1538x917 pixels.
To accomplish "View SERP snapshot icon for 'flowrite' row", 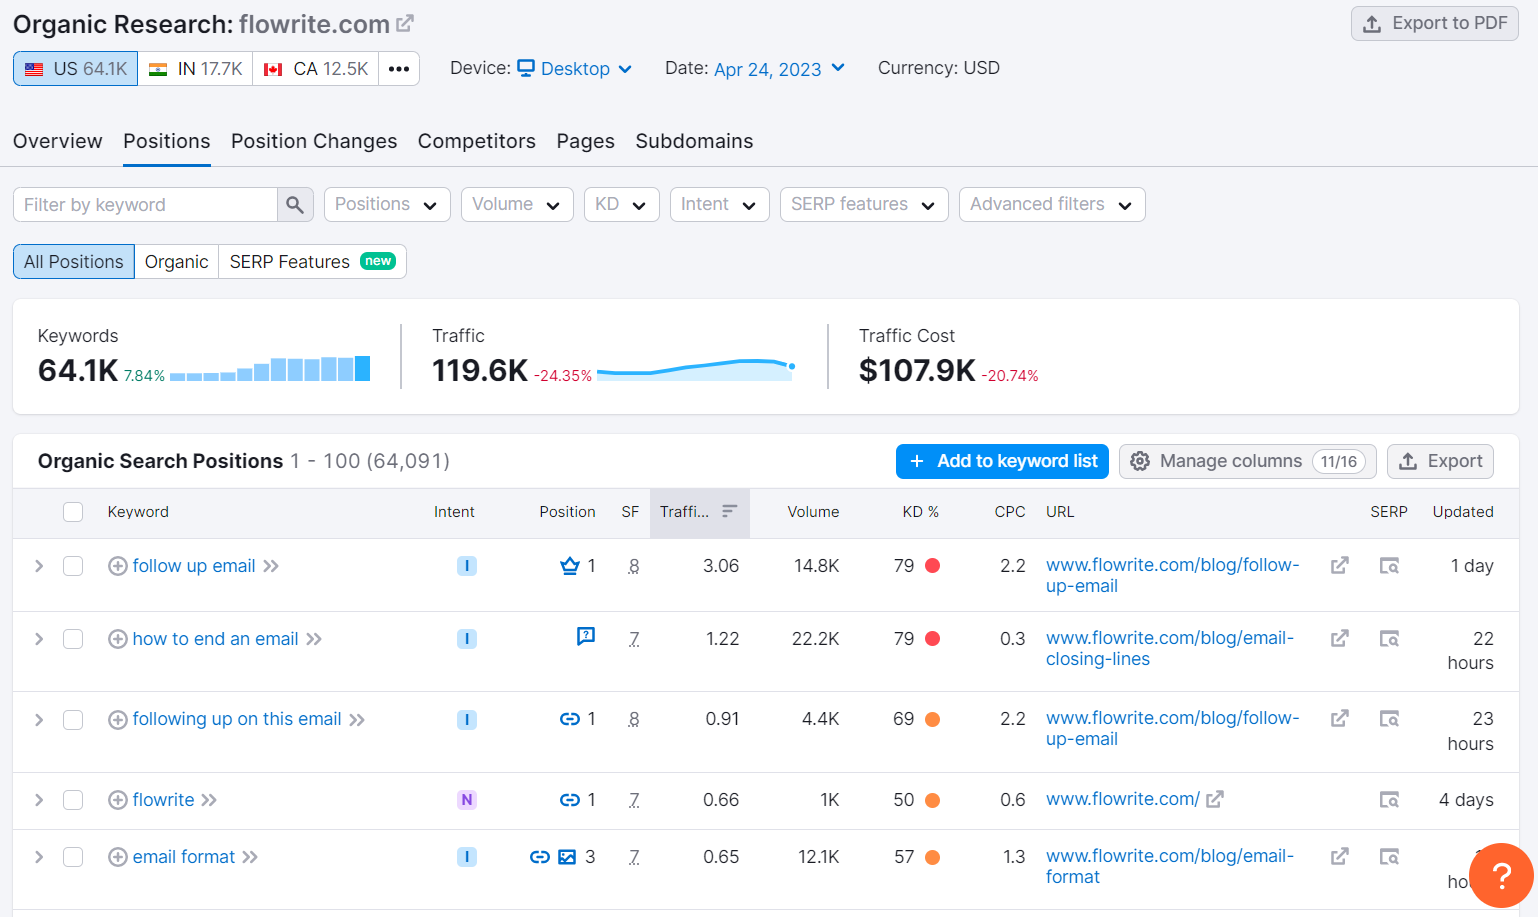I will click(1389, 800).
